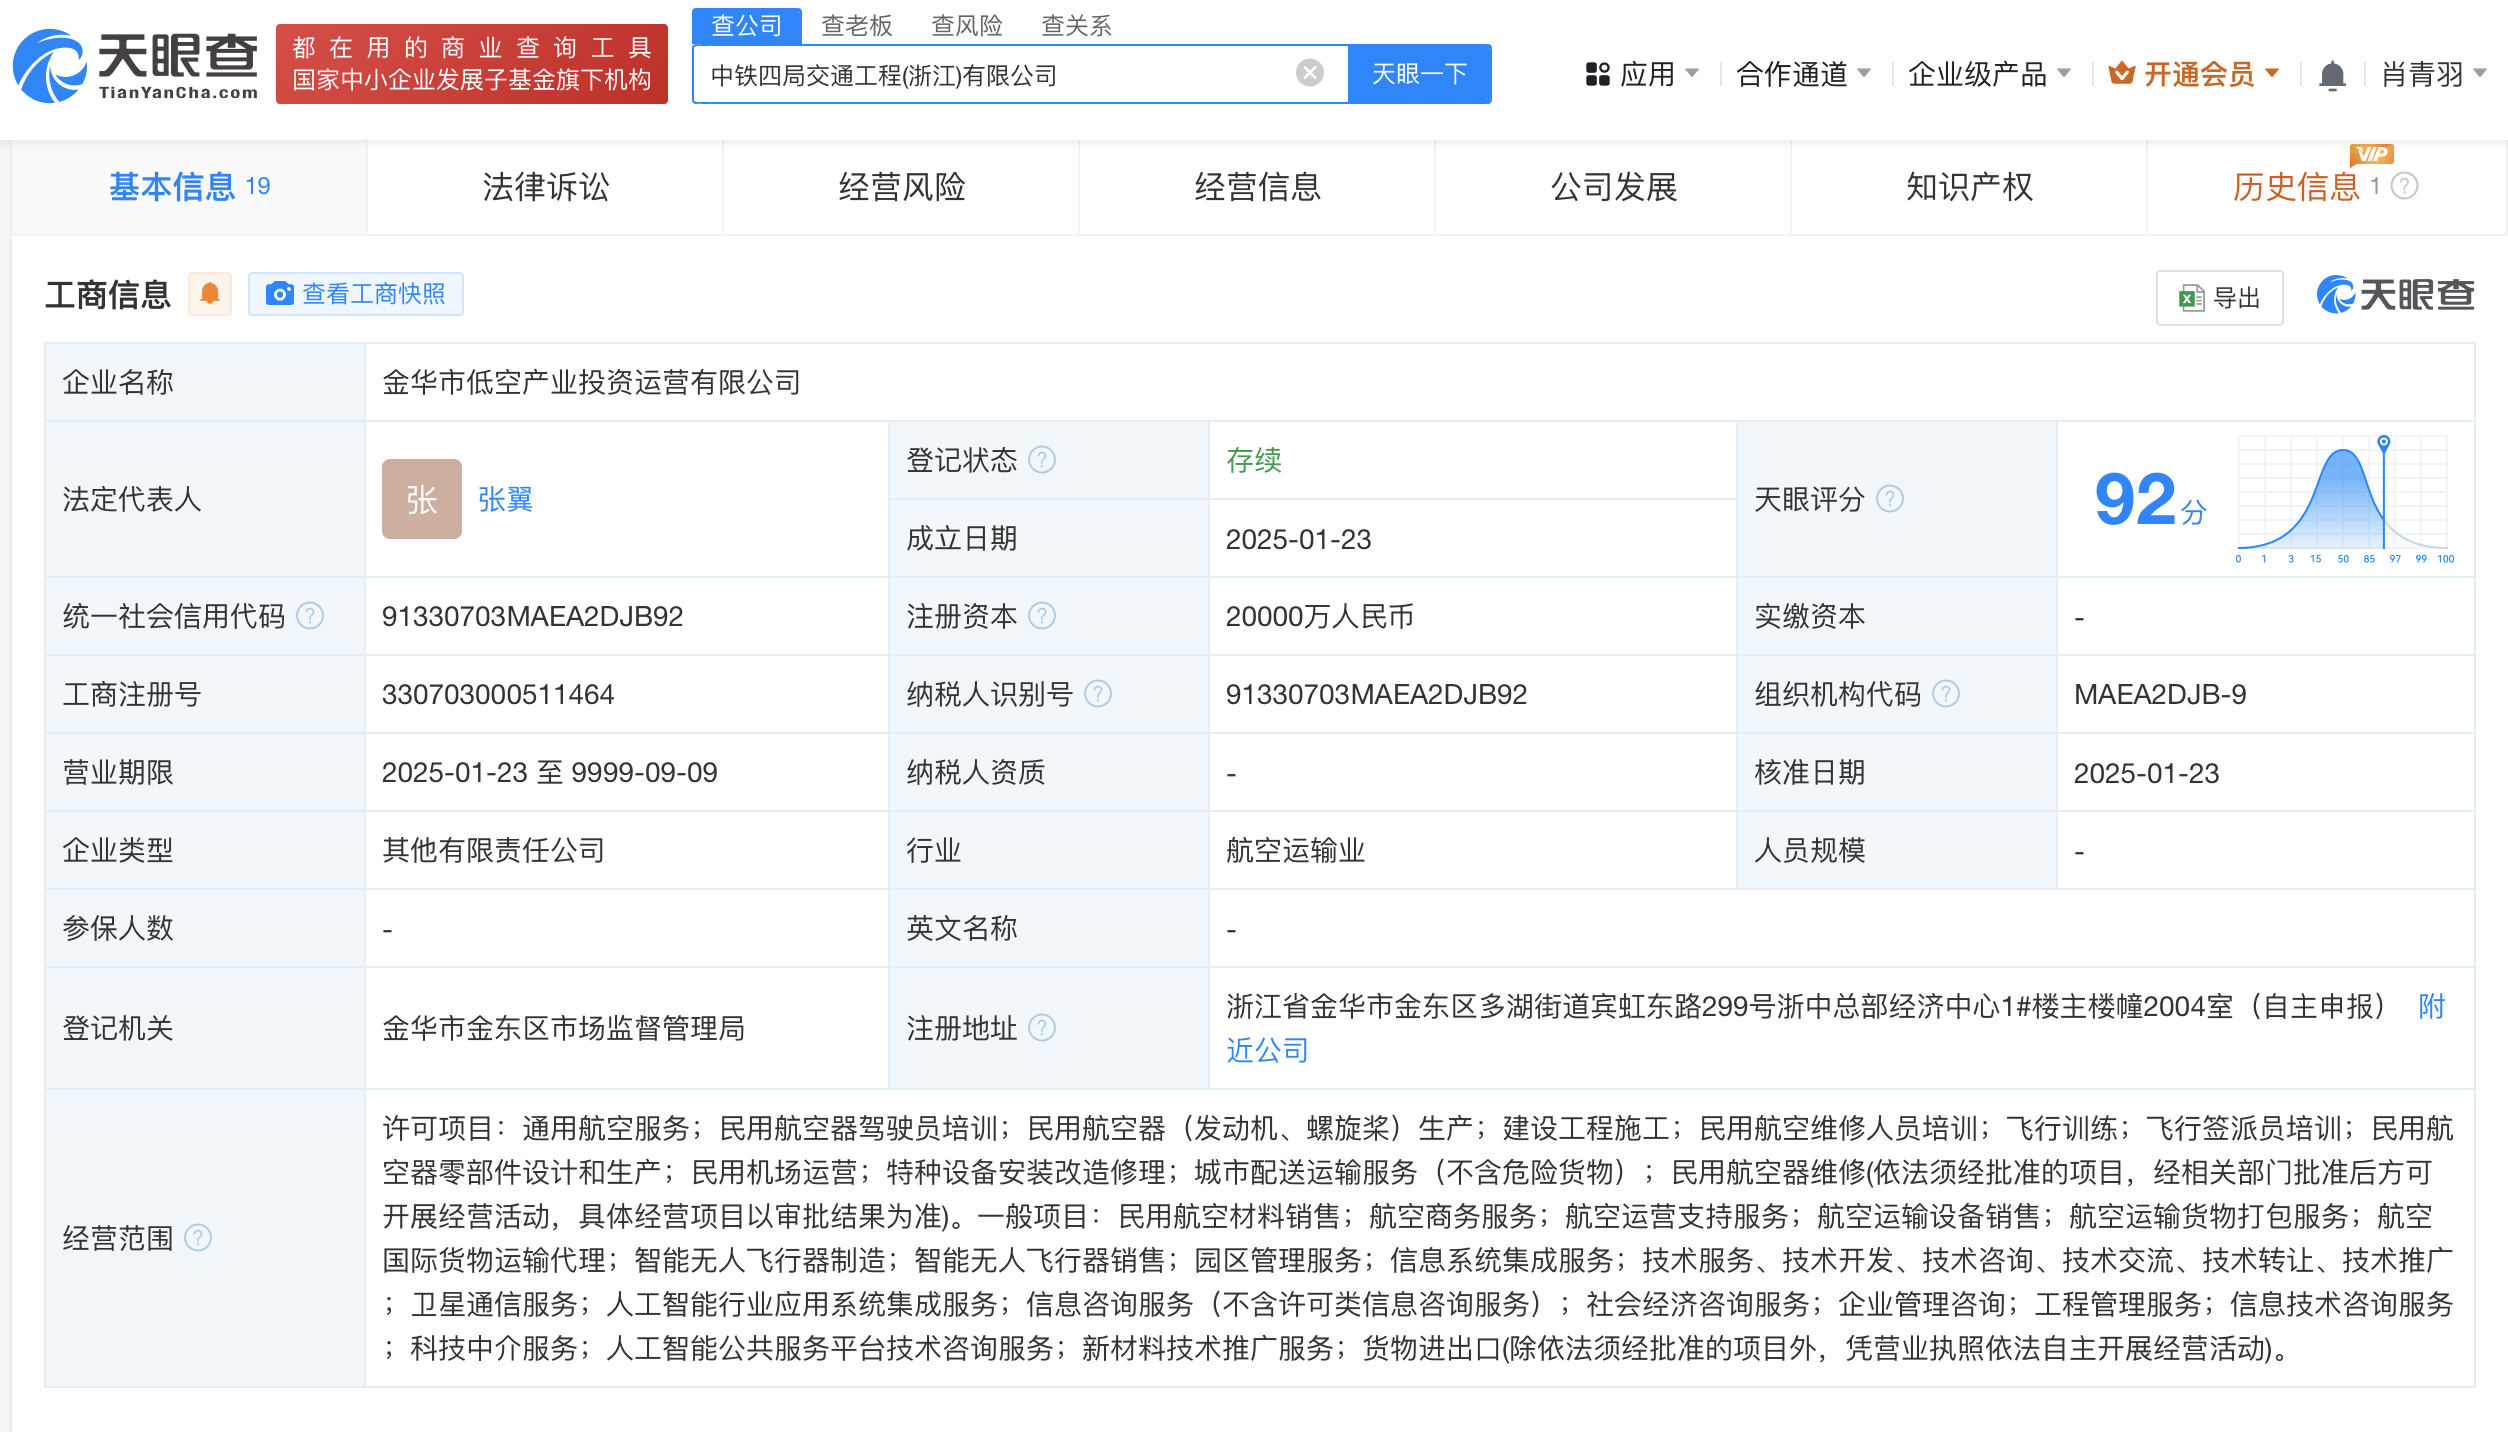Screen dimensions: 2508x1432
Task: Switch to the 法律诉讼 tab
Action: click(545, 187)
